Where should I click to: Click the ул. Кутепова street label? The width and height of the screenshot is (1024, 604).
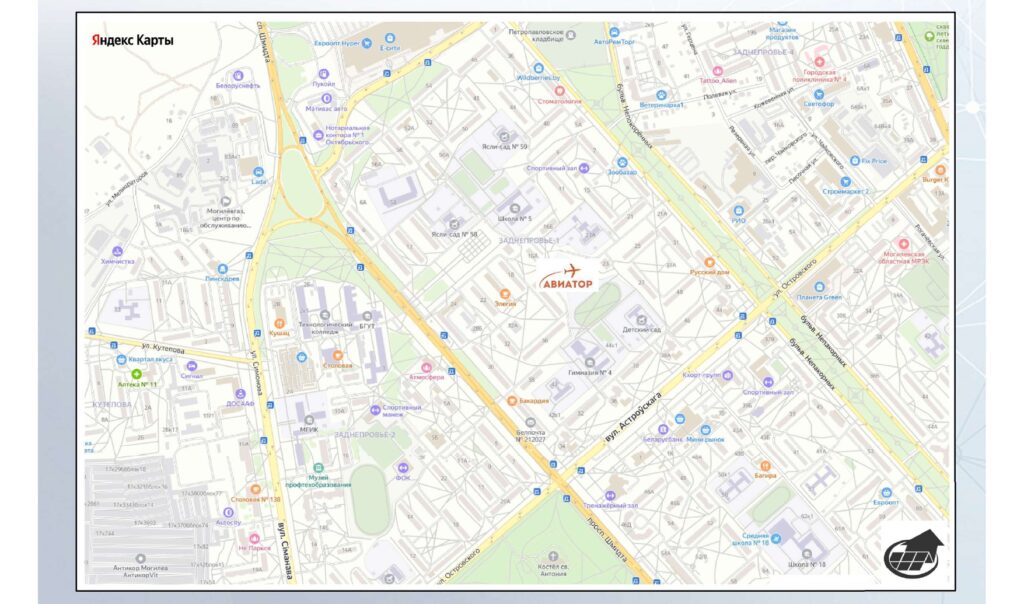[x=163, y=349]
